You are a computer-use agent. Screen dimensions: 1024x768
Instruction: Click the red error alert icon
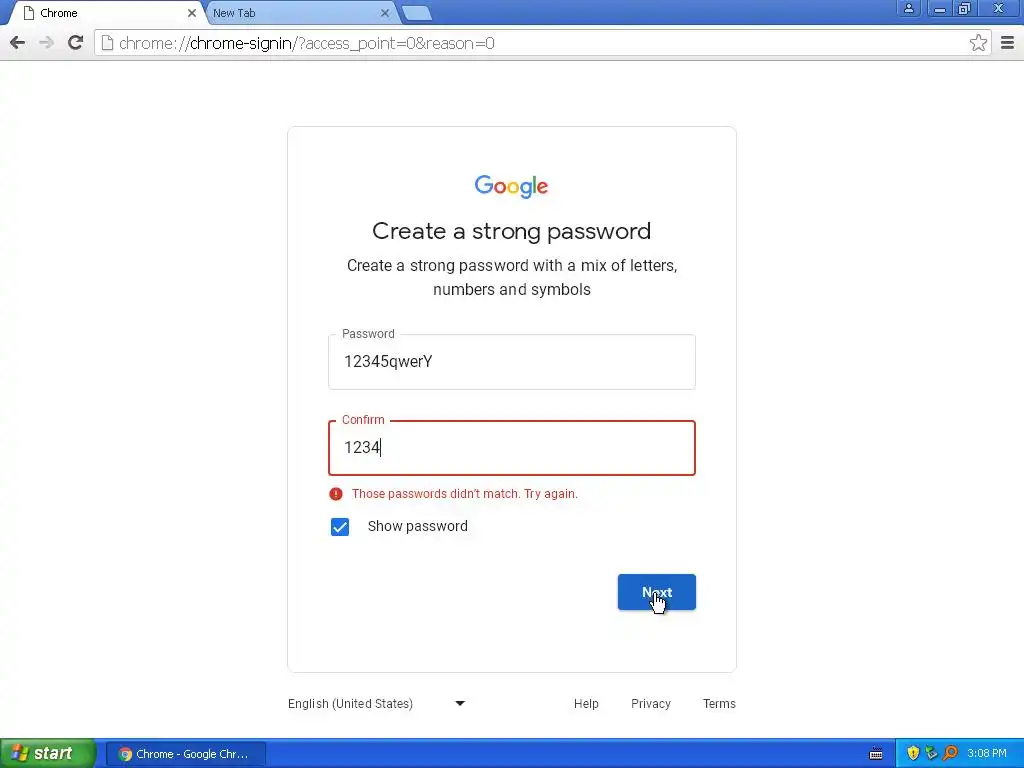point(336,494)
